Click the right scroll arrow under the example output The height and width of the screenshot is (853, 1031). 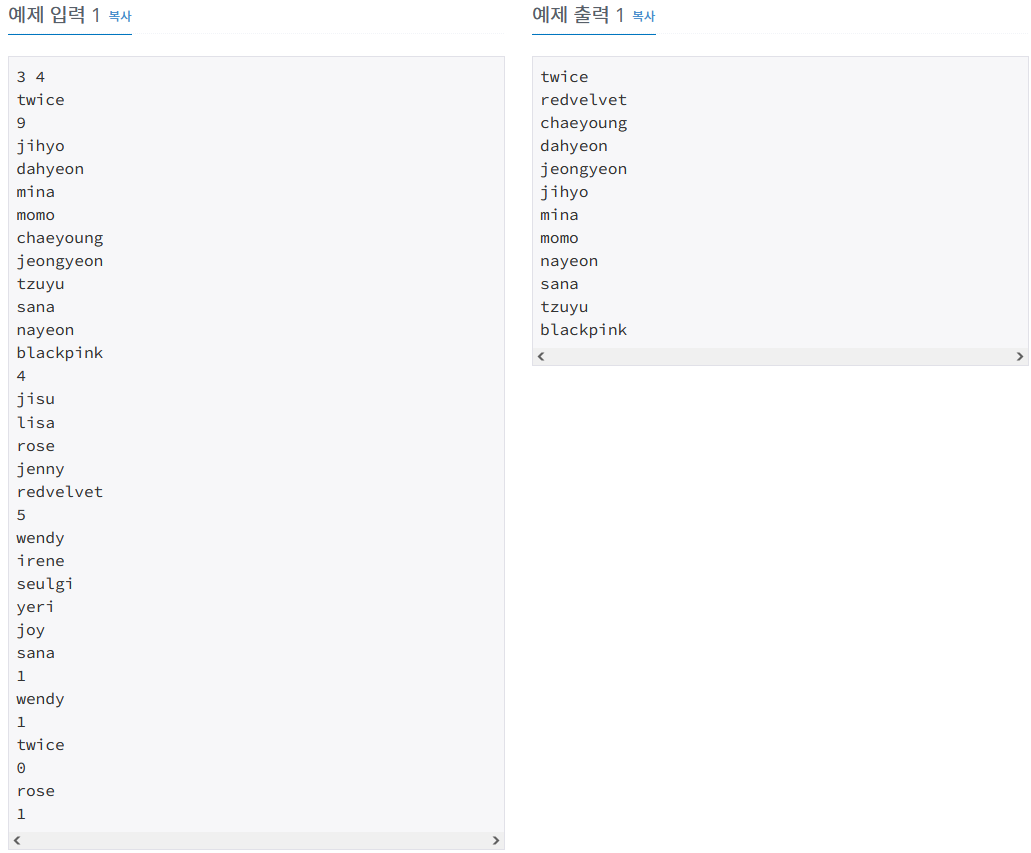[1020, 356]
